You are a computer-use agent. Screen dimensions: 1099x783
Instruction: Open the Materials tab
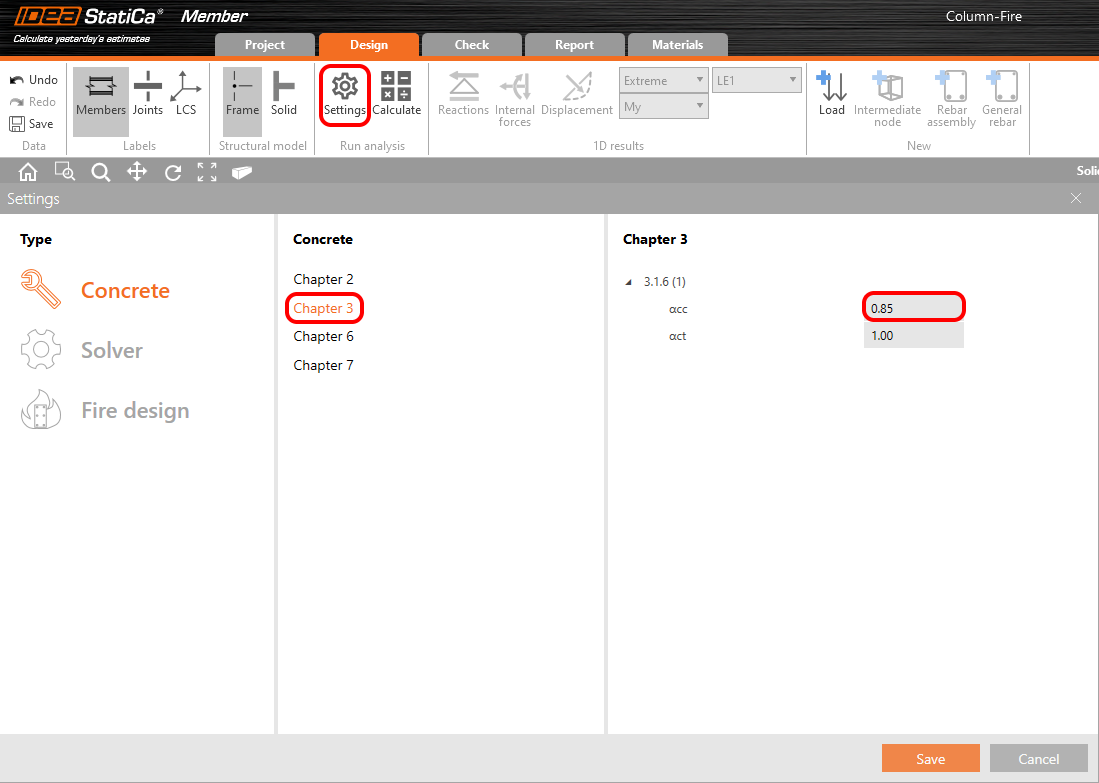pos(677,45)
